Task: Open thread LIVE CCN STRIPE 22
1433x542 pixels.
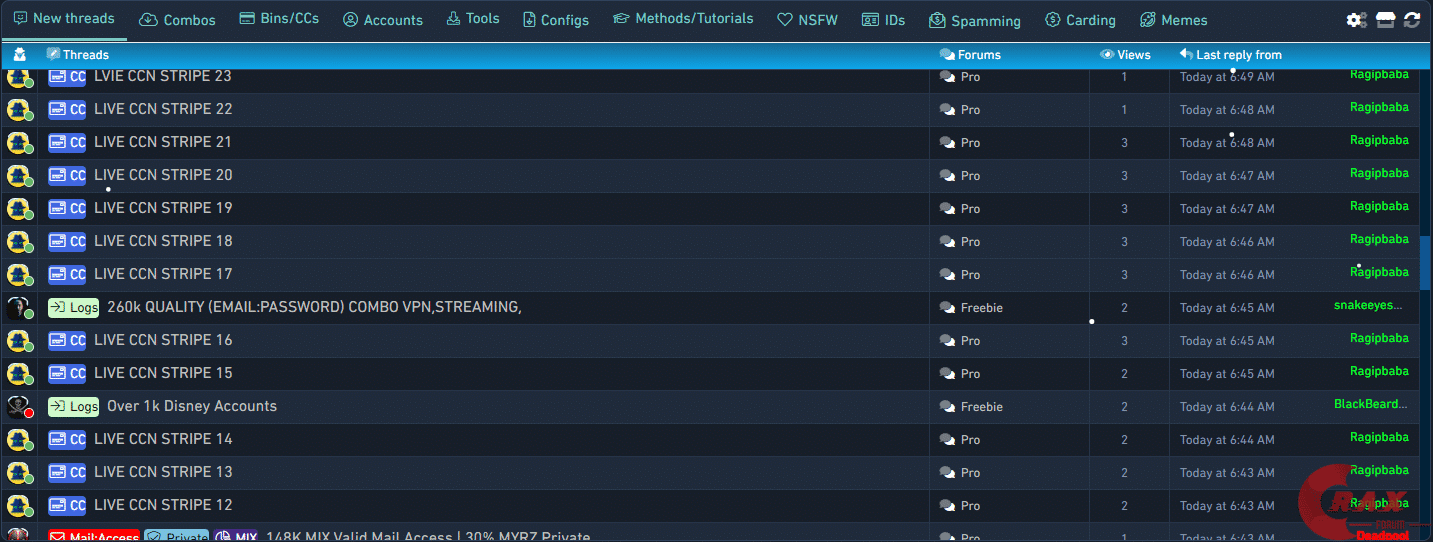Action: pos(163,109)
